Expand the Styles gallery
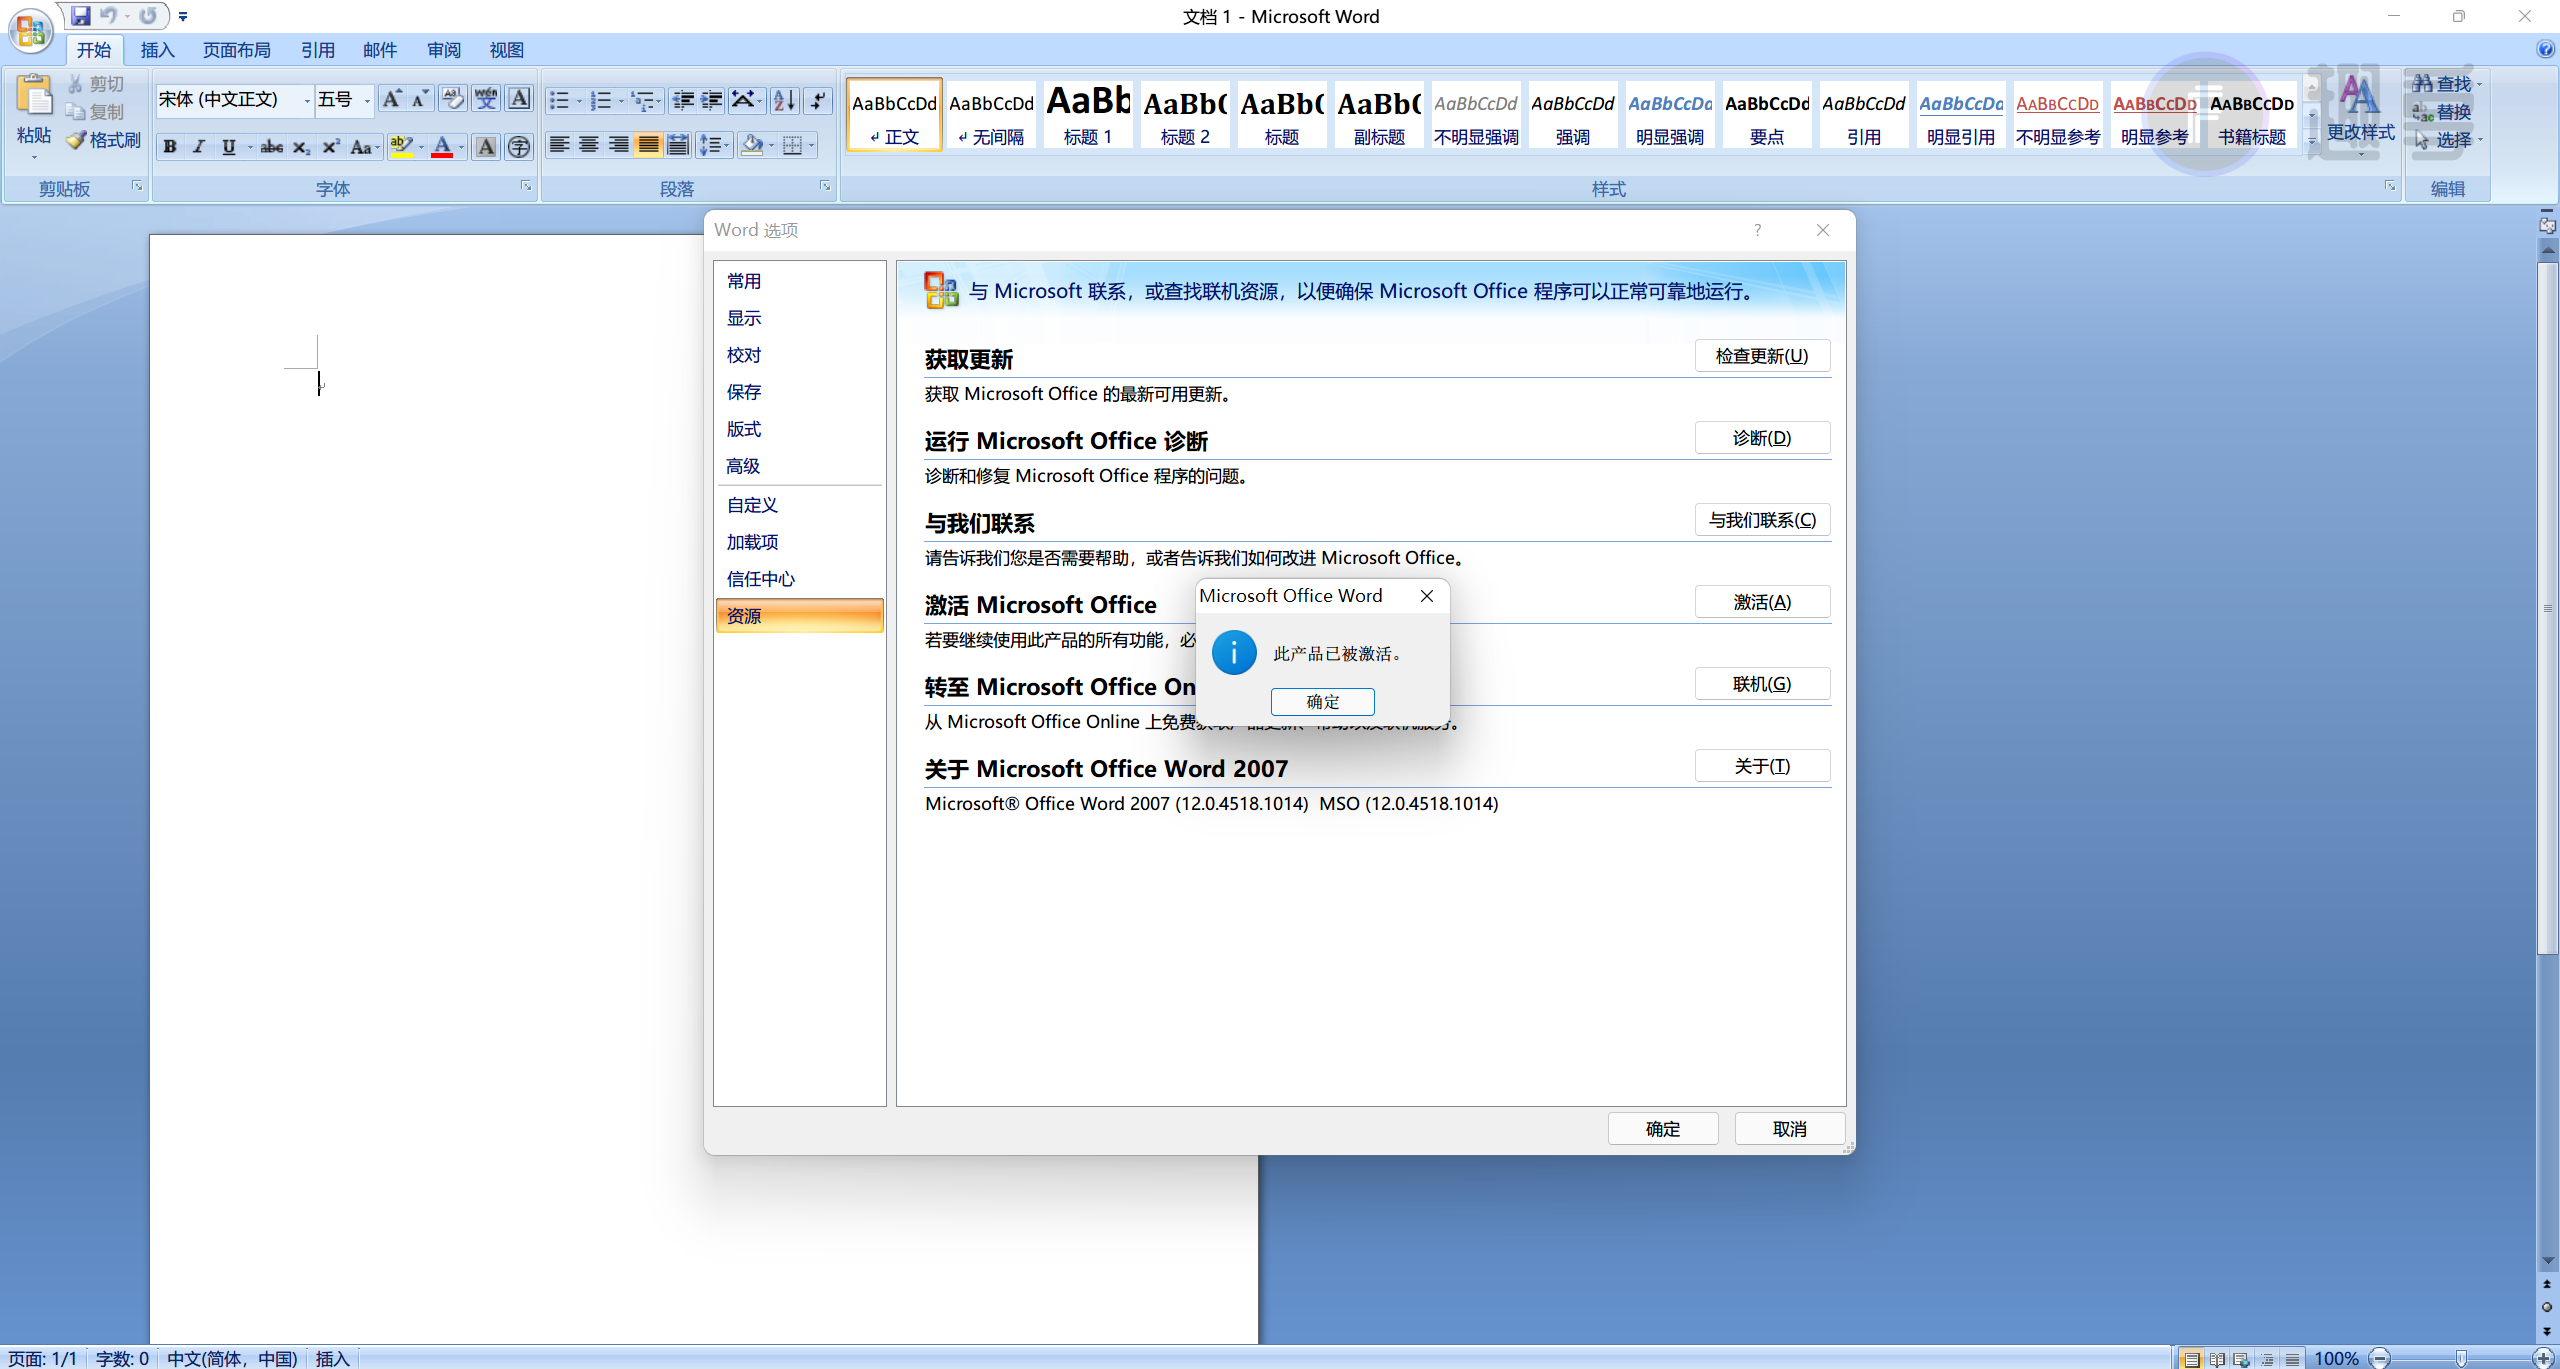The height and width of the screenshot is (1369, 2560). [x=2312, y=141]
